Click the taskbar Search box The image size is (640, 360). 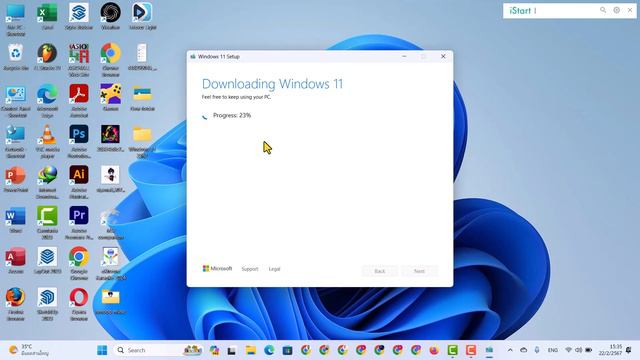coord(158,350)
